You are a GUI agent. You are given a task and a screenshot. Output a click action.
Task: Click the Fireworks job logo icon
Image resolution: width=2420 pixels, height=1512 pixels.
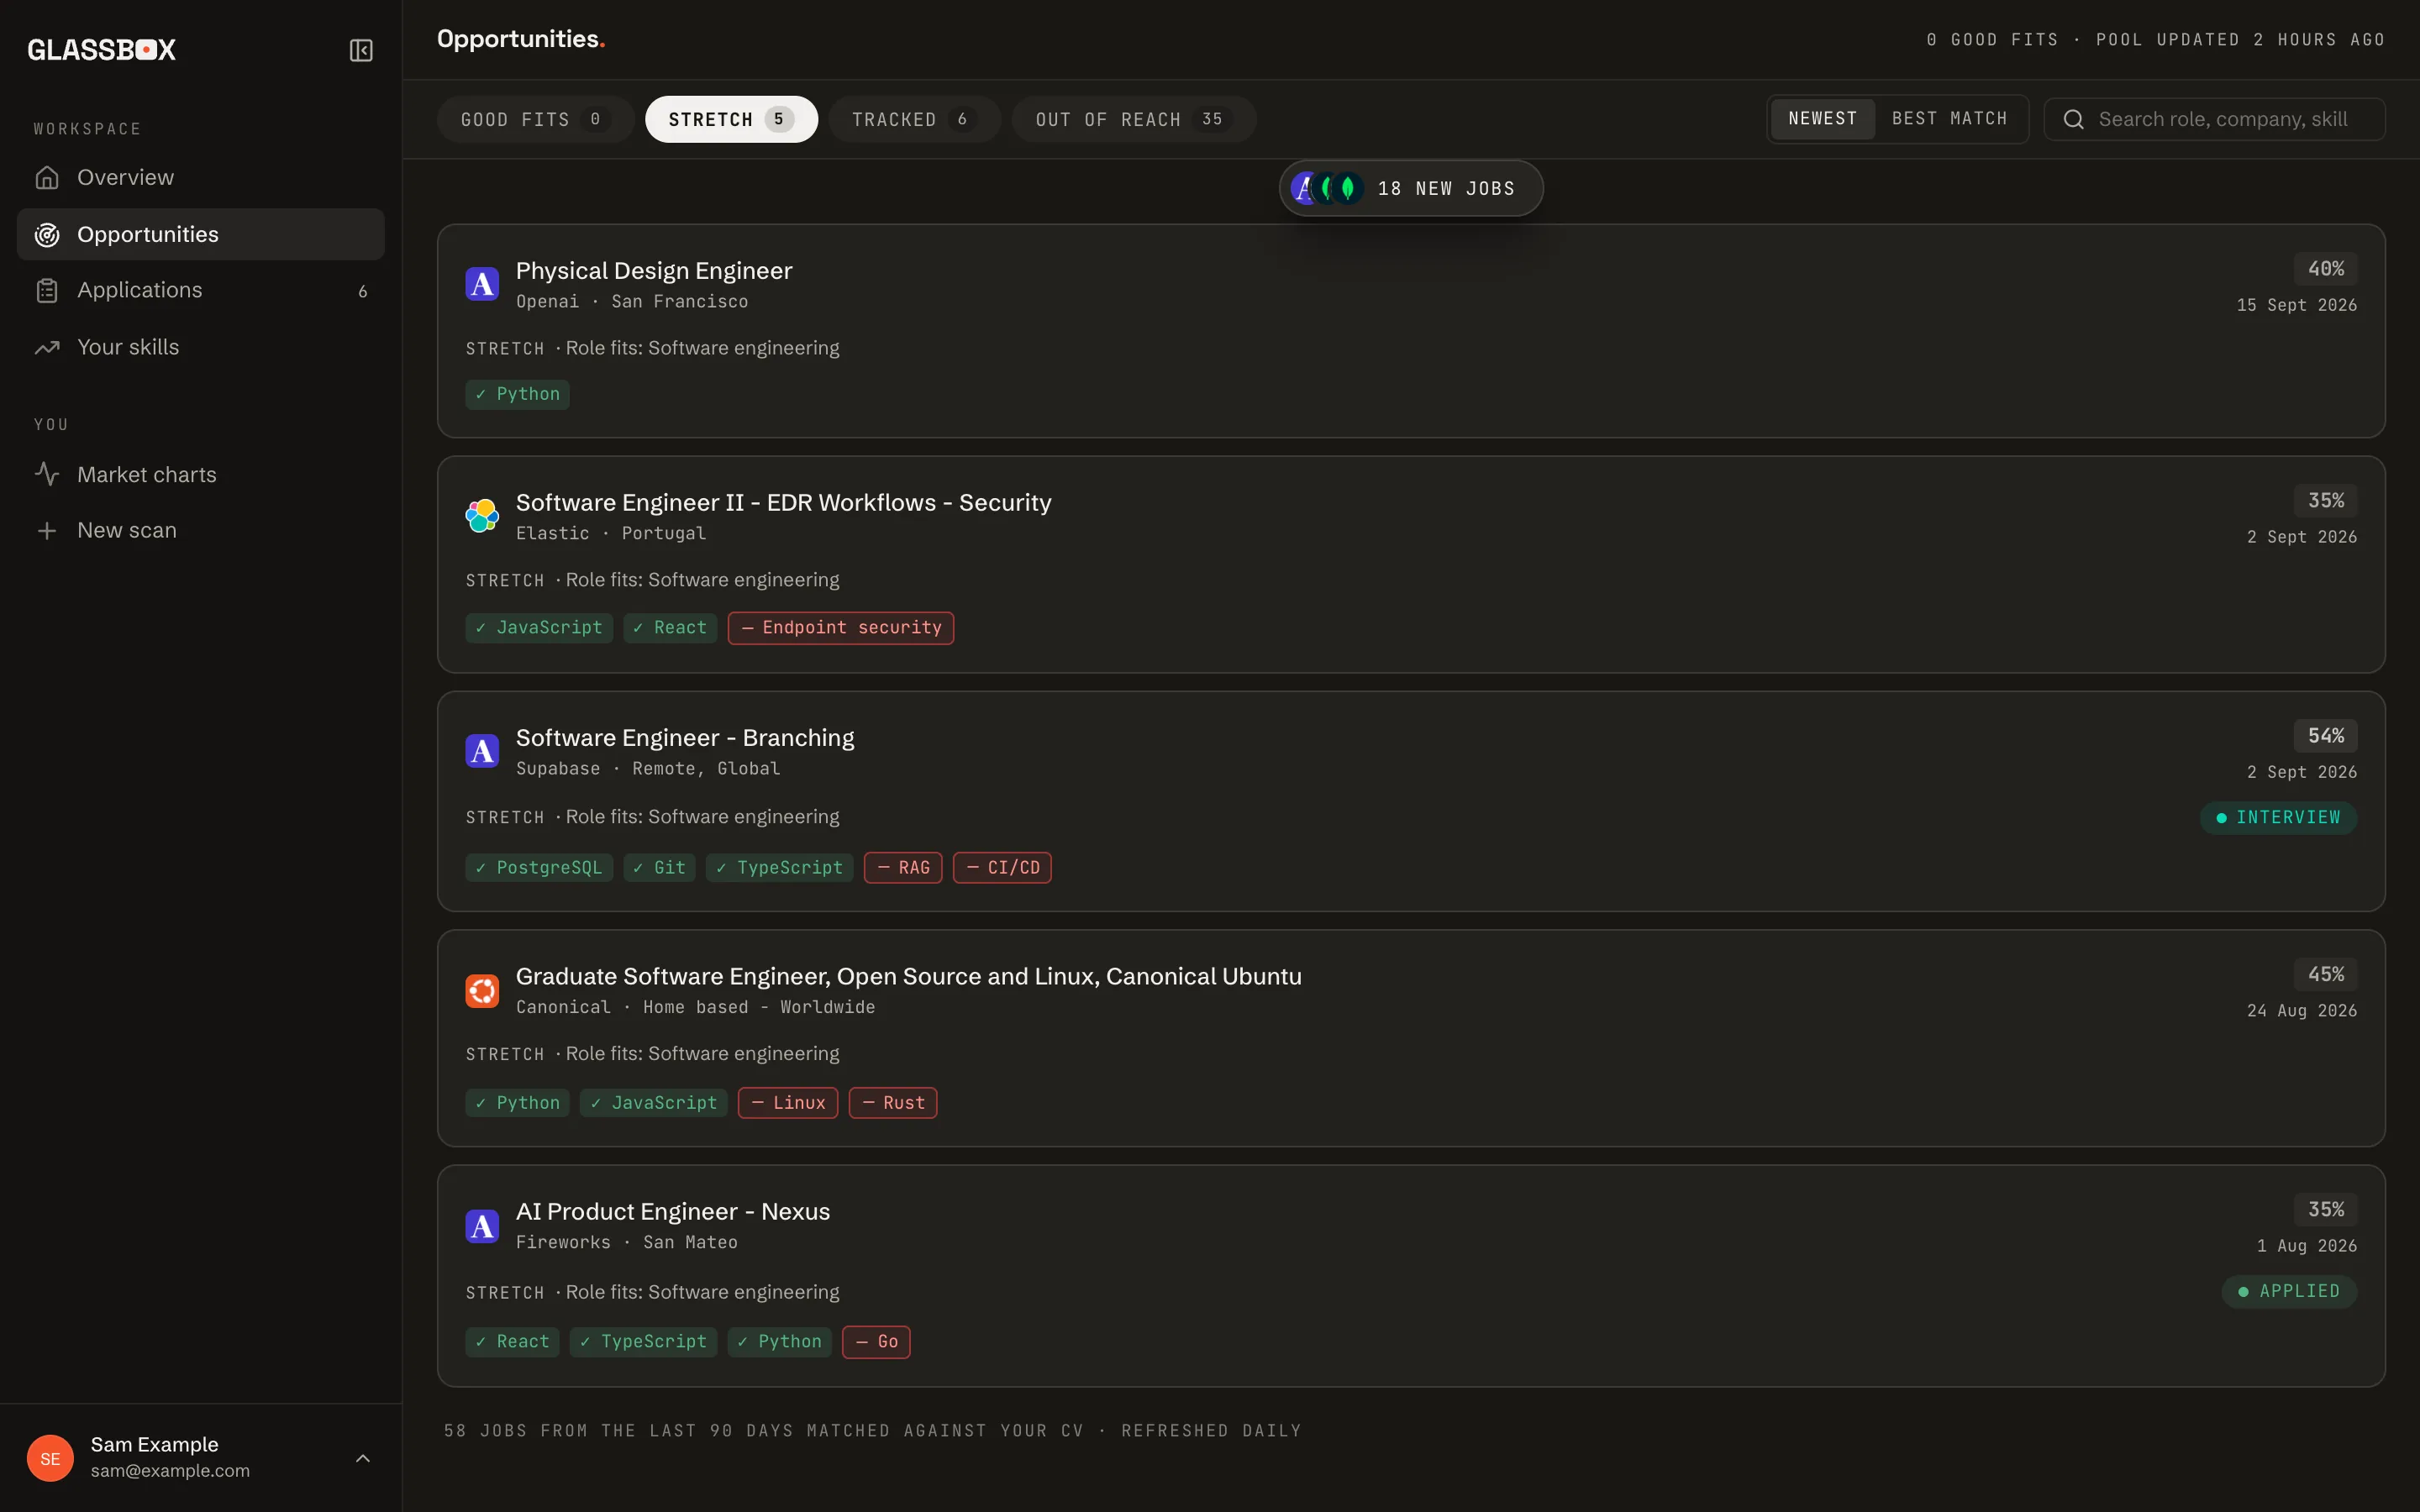click(x=482, y=1225)
